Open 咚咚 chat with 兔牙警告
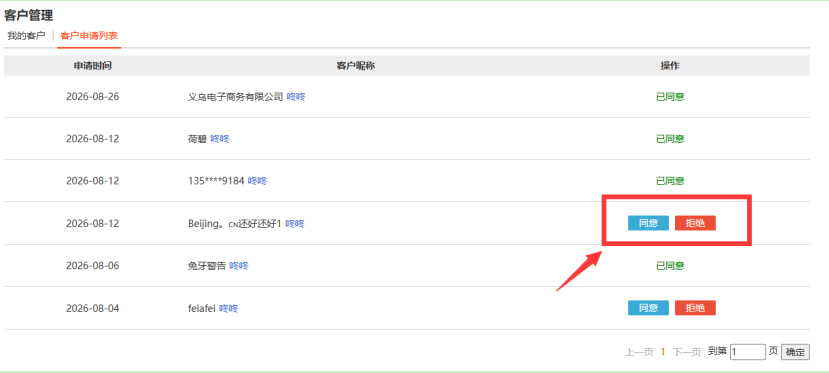The width and height of the screenshot is (829, 373). point(239,266)
